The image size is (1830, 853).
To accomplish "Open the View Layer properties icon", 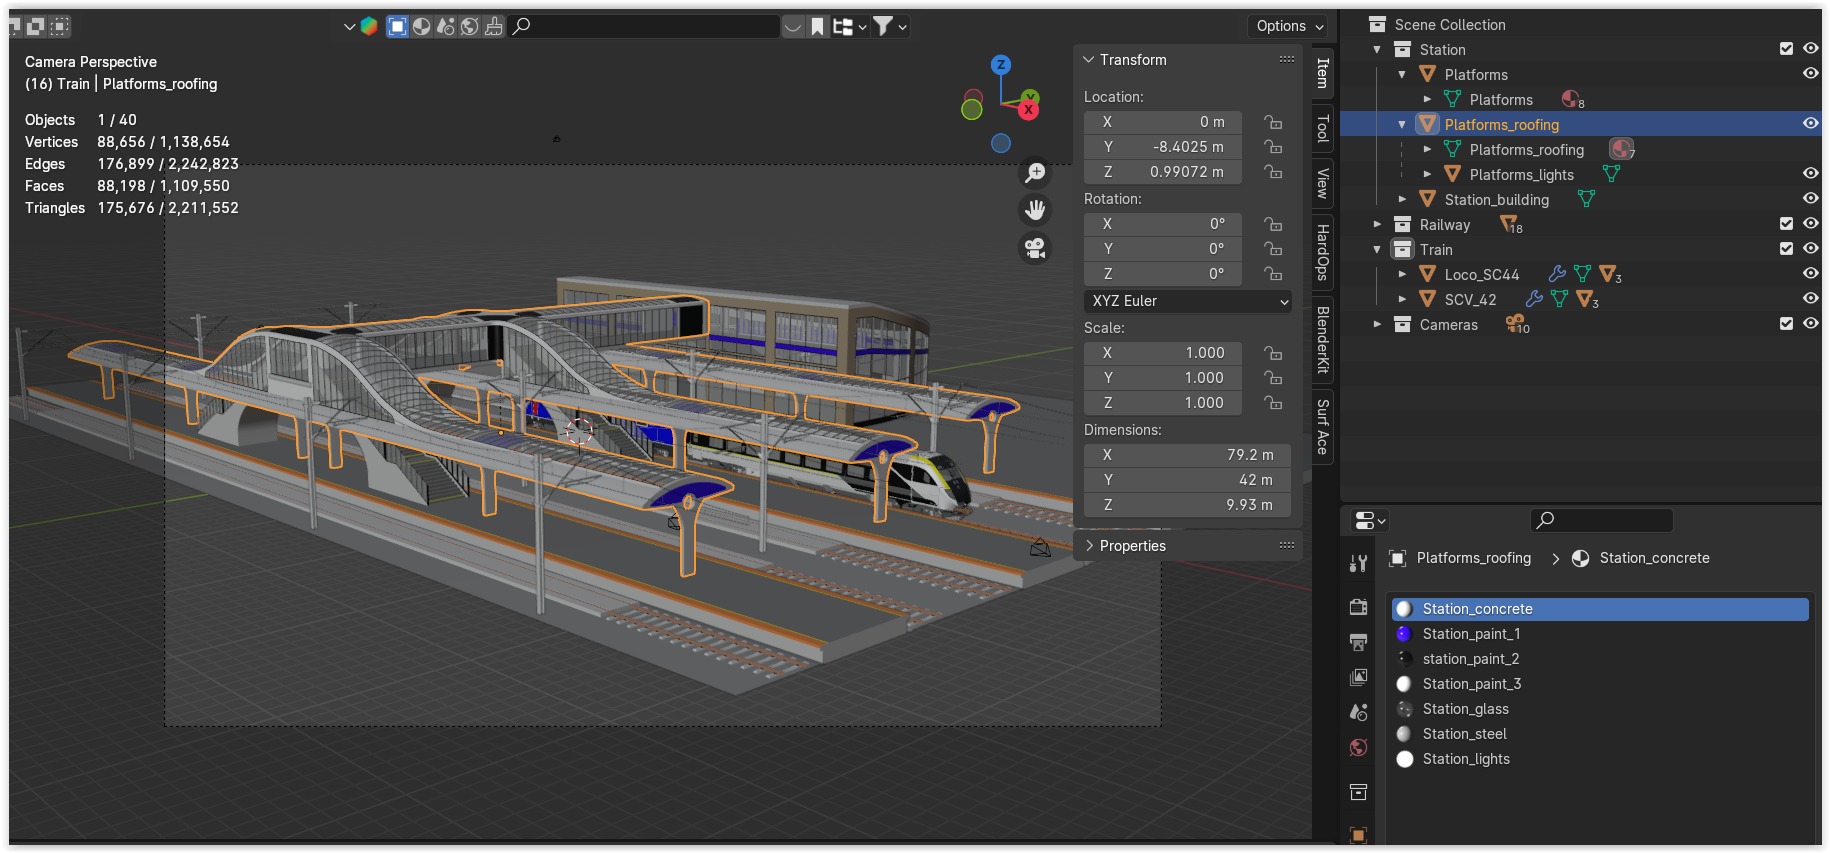I will 1358,677.
